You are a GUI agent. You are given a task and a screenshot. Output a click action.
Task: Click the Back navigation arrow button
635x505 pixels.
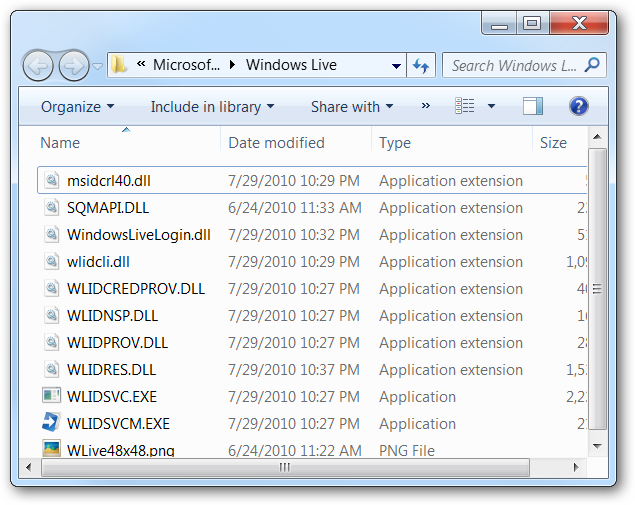[39, 66]
